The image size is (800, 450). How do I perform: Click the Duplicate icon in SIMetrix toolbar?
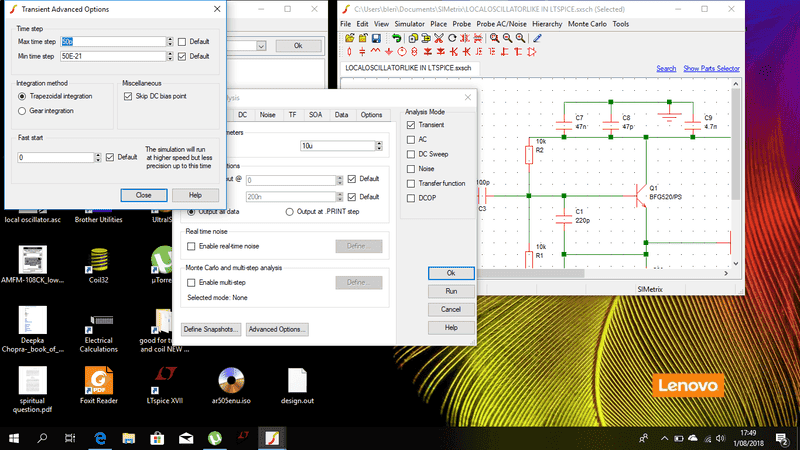point(413,38)
